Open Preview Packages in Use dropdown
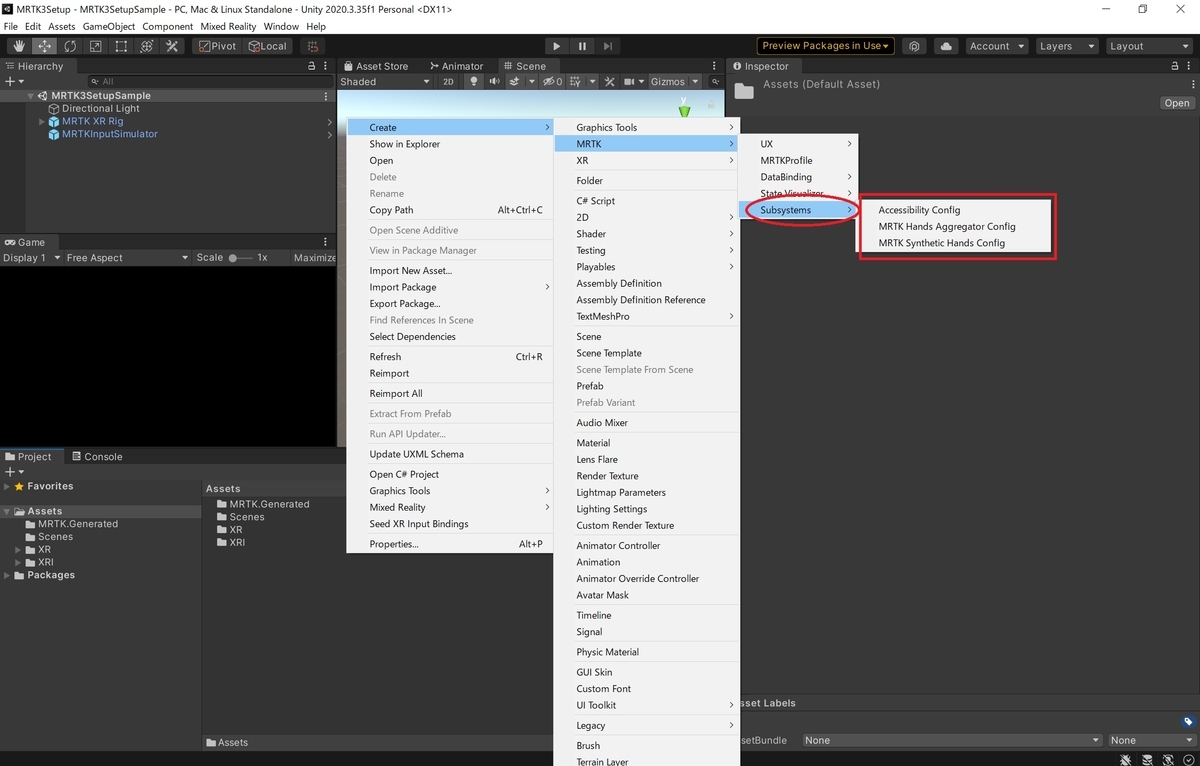The height and width of the screenshot is (766, 1200). [x=825, y=46]
